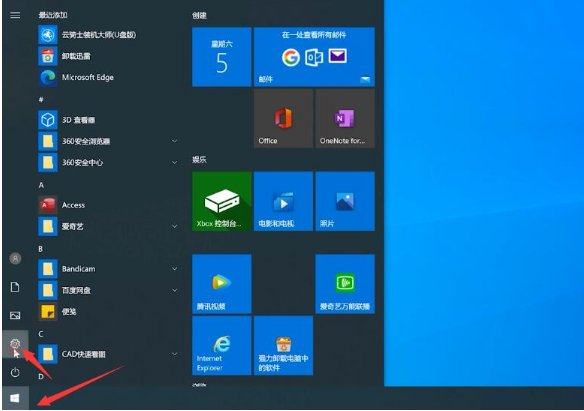Open Documents icon in Start sidebar
Screen dimensions: 584x411
click(x=15, y=287)
